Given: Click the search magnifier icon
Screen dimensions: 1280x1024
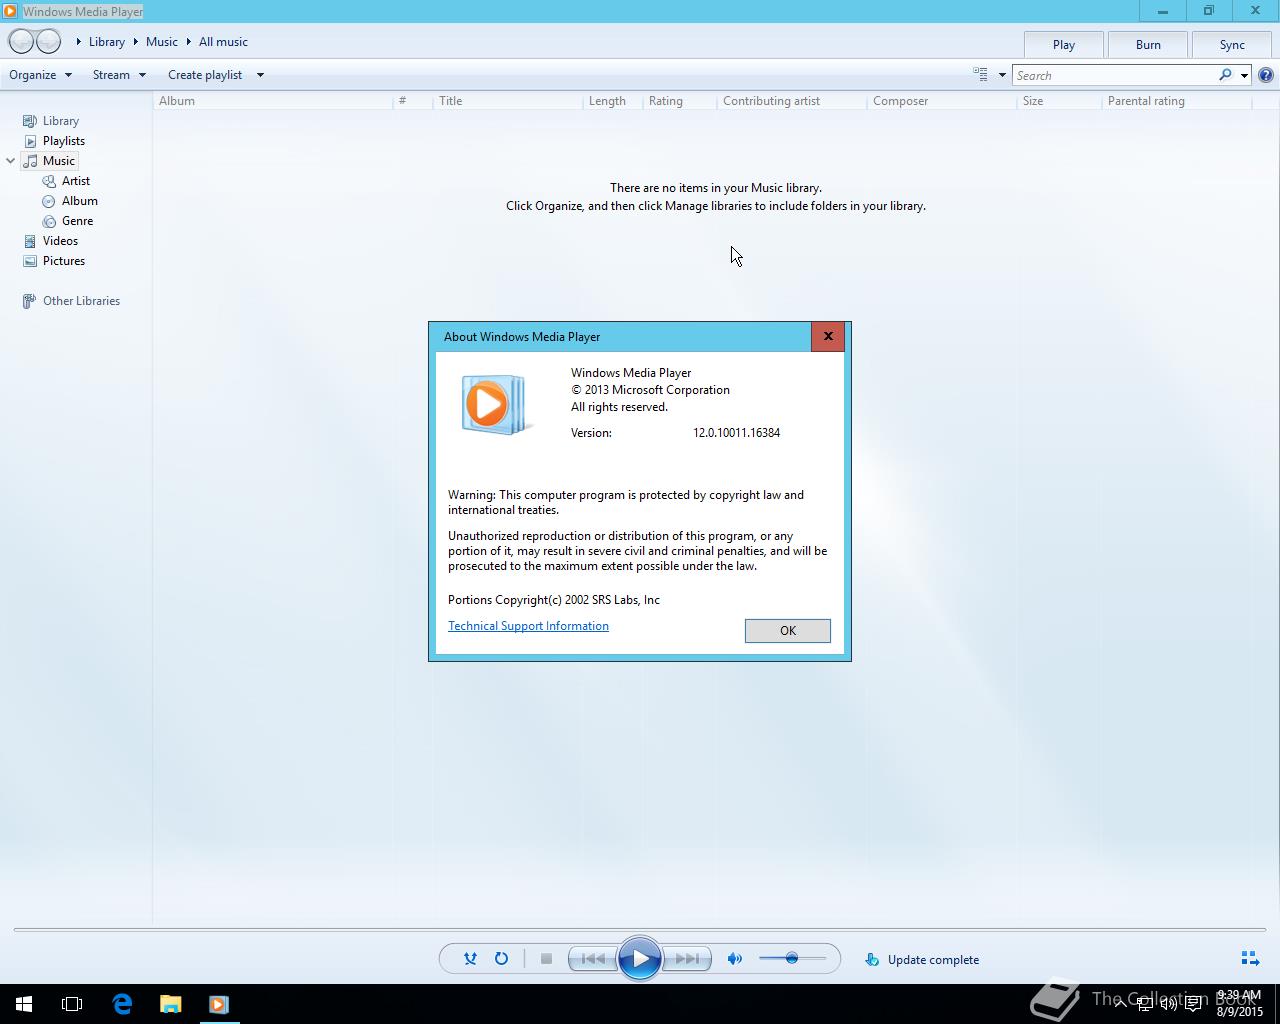Looking at the screenshot, I should (1225, 75).
